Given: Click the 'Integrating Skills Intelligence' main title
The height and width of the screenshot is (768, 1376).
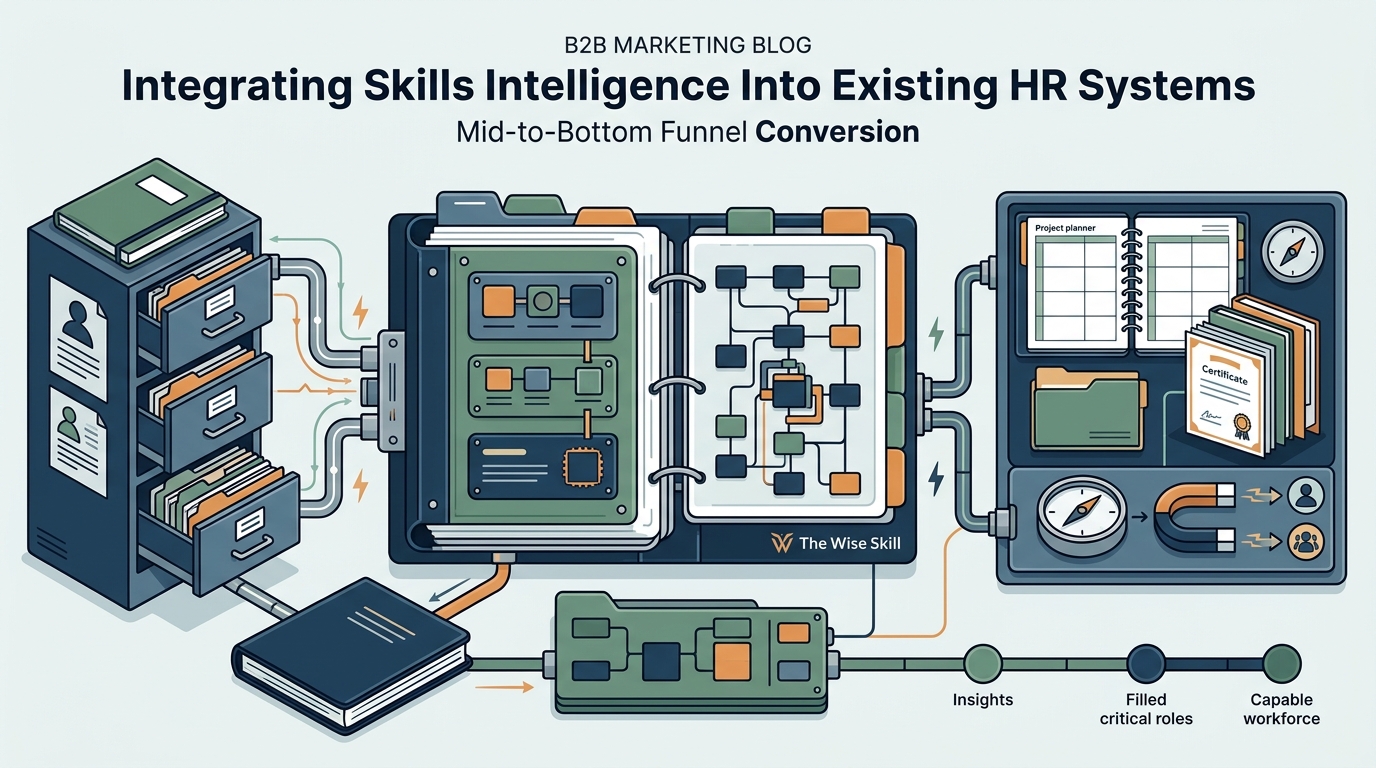Looking at the screenshot, I should 688,86.
